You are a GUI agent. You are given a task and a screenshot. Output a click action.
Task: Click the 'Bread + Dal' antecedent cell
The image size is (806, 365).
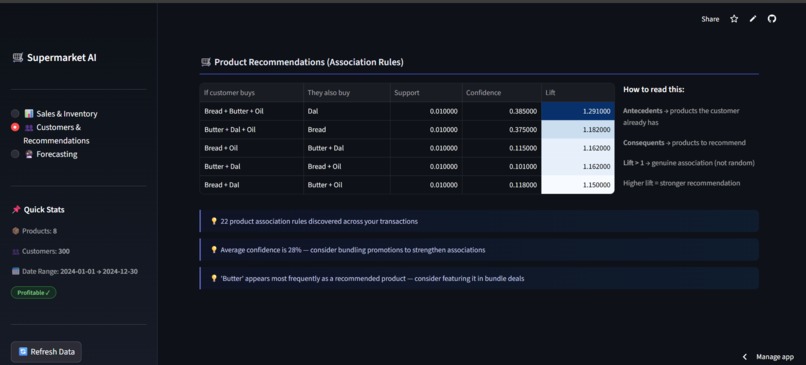[251, 185]
